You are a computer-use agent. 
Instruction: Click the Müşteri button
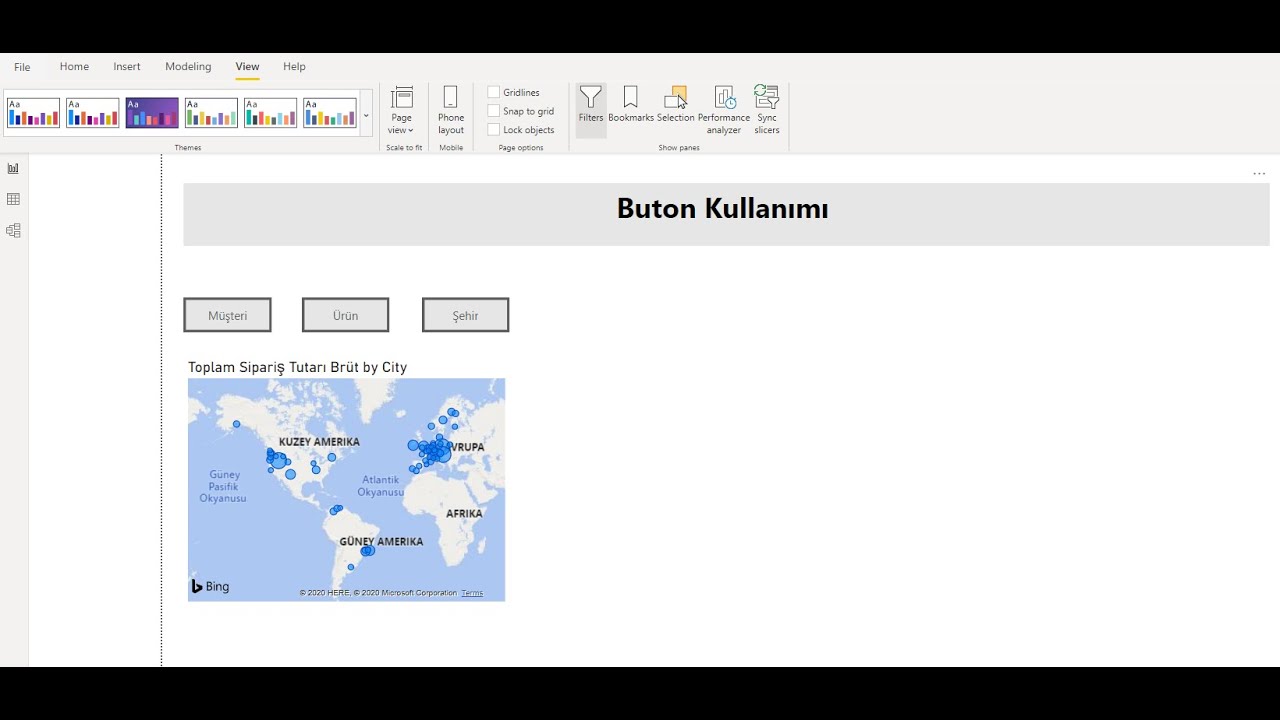[227, 315]
